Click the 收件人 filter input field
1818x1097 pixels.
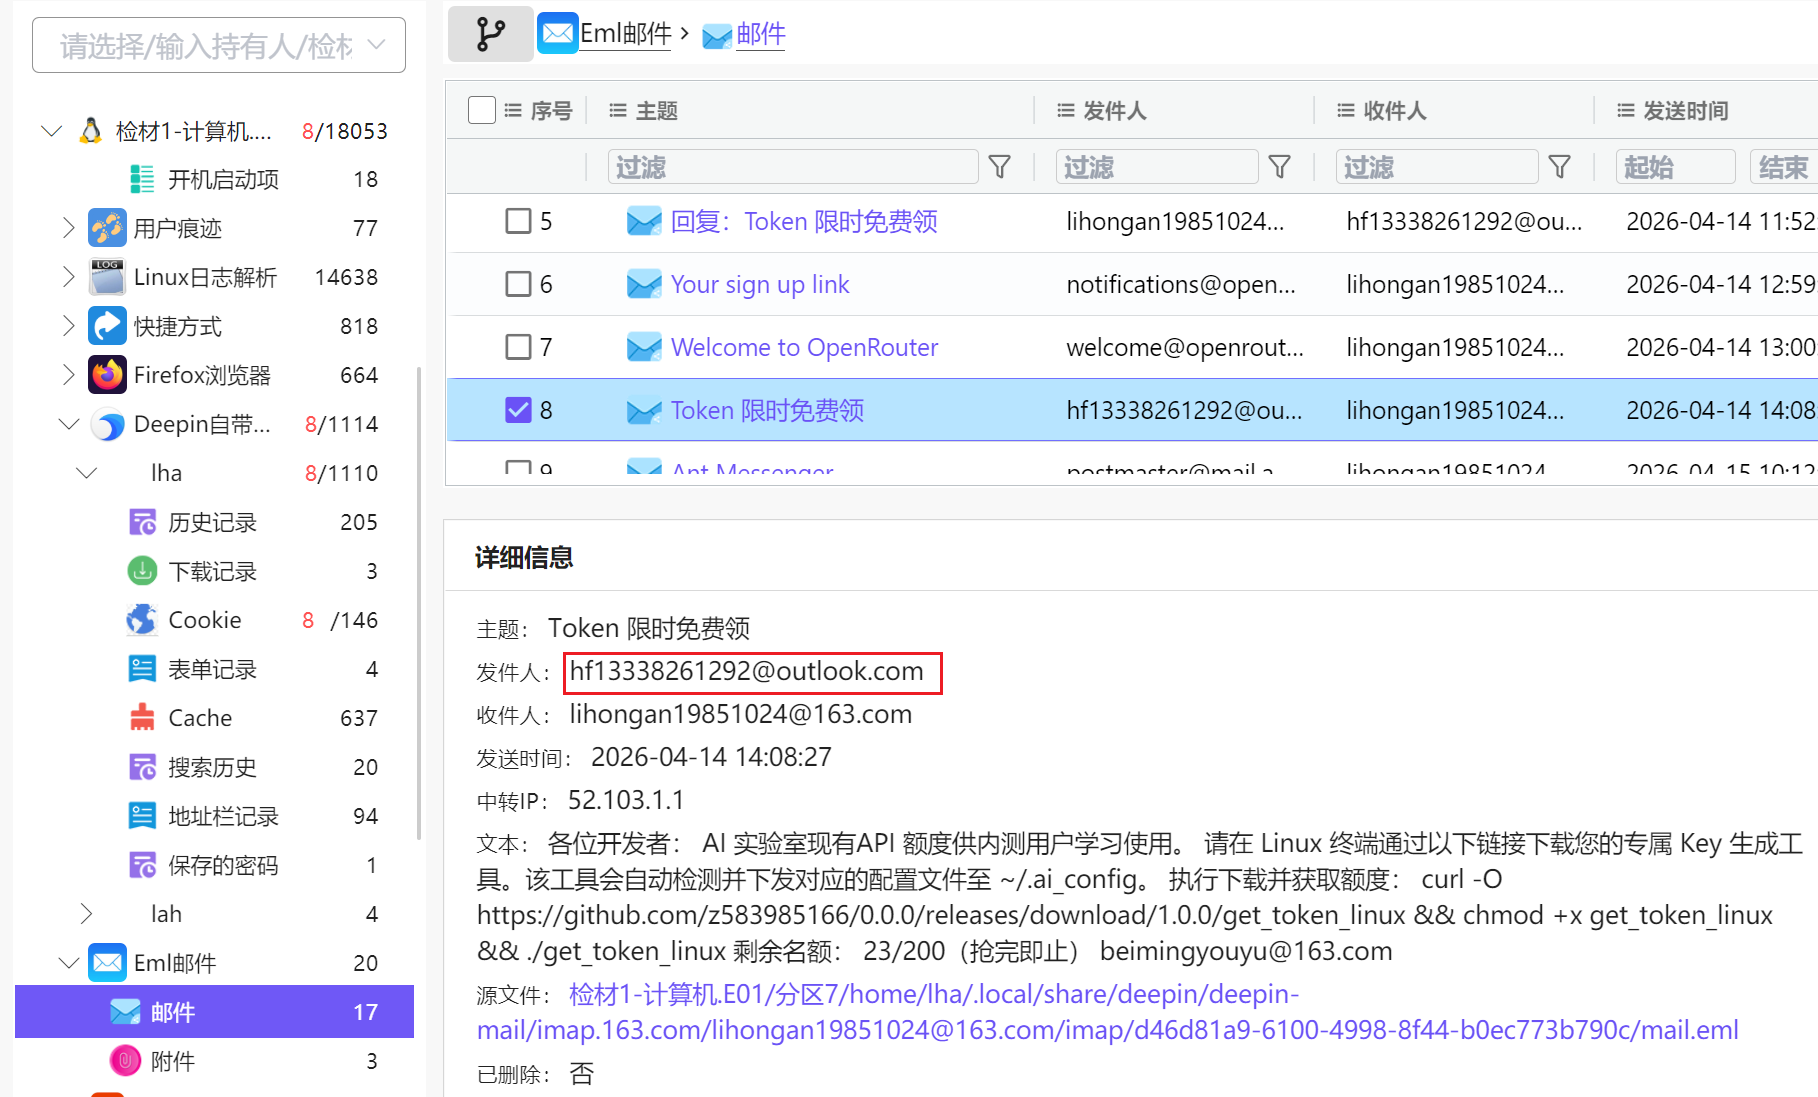tap(1436, 167)
